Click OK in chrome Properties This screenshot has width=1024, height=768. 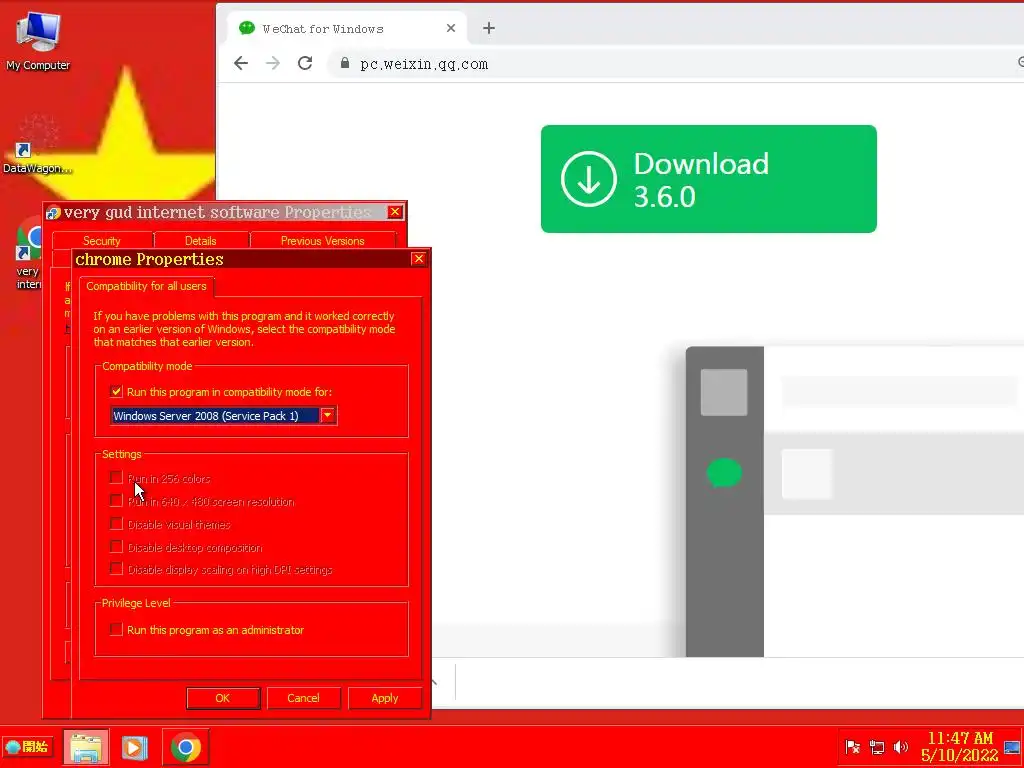pos(223,698)
